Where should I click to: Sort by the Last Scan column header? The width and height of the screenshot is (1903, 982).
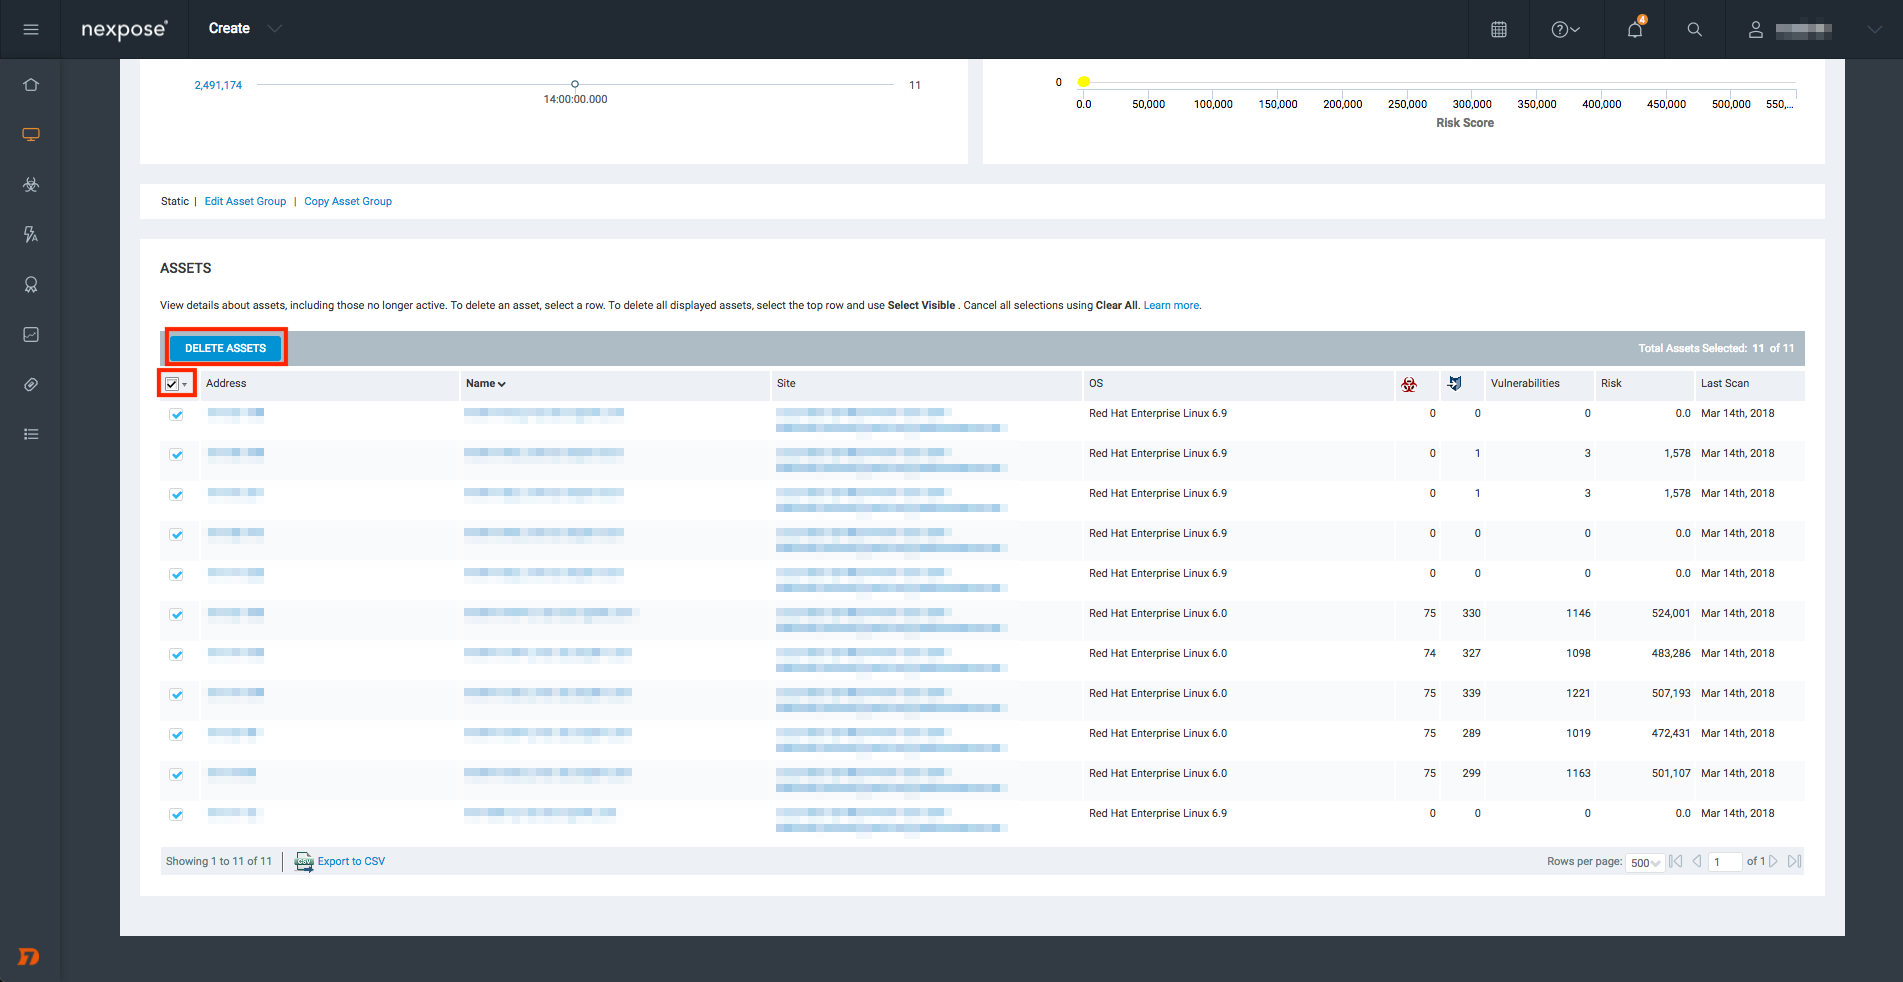(1725, 384)
